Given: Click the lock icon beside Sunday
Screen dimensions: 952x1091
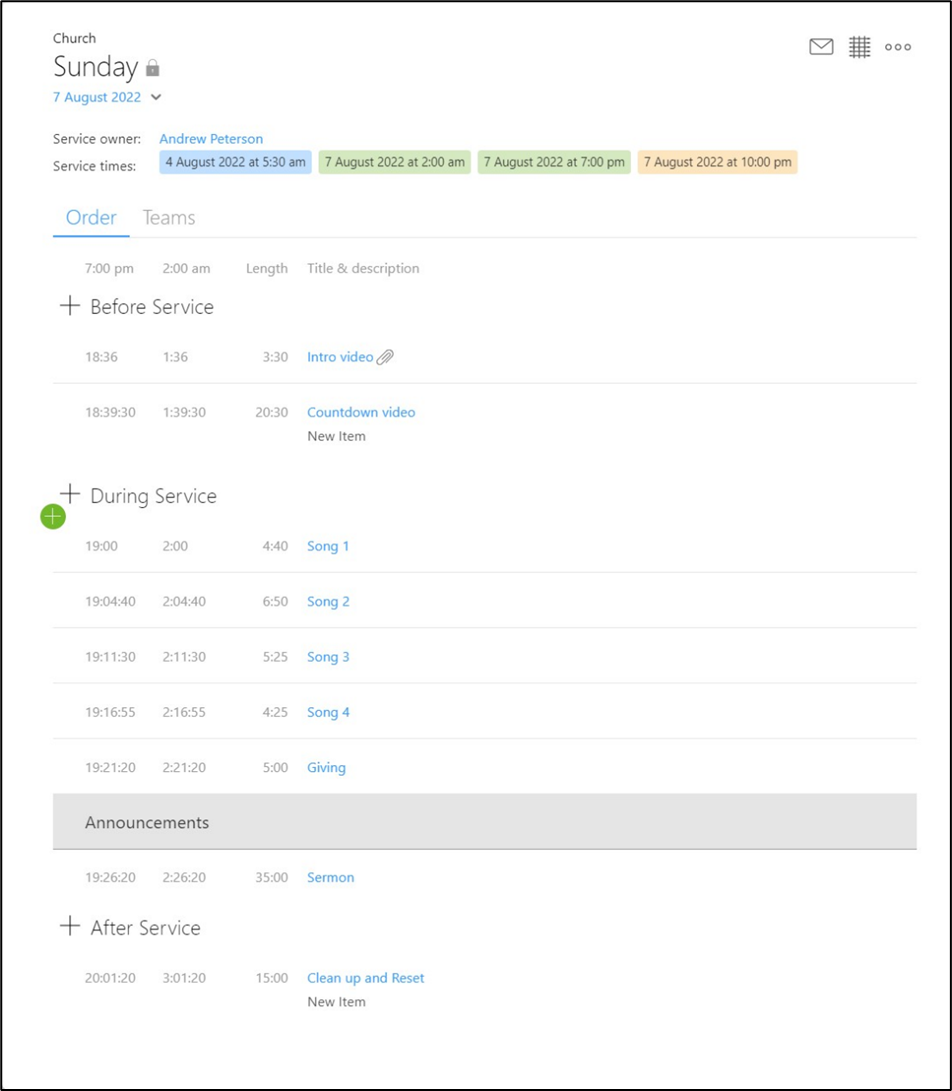Looking at the screenshot, I should 152,67.
